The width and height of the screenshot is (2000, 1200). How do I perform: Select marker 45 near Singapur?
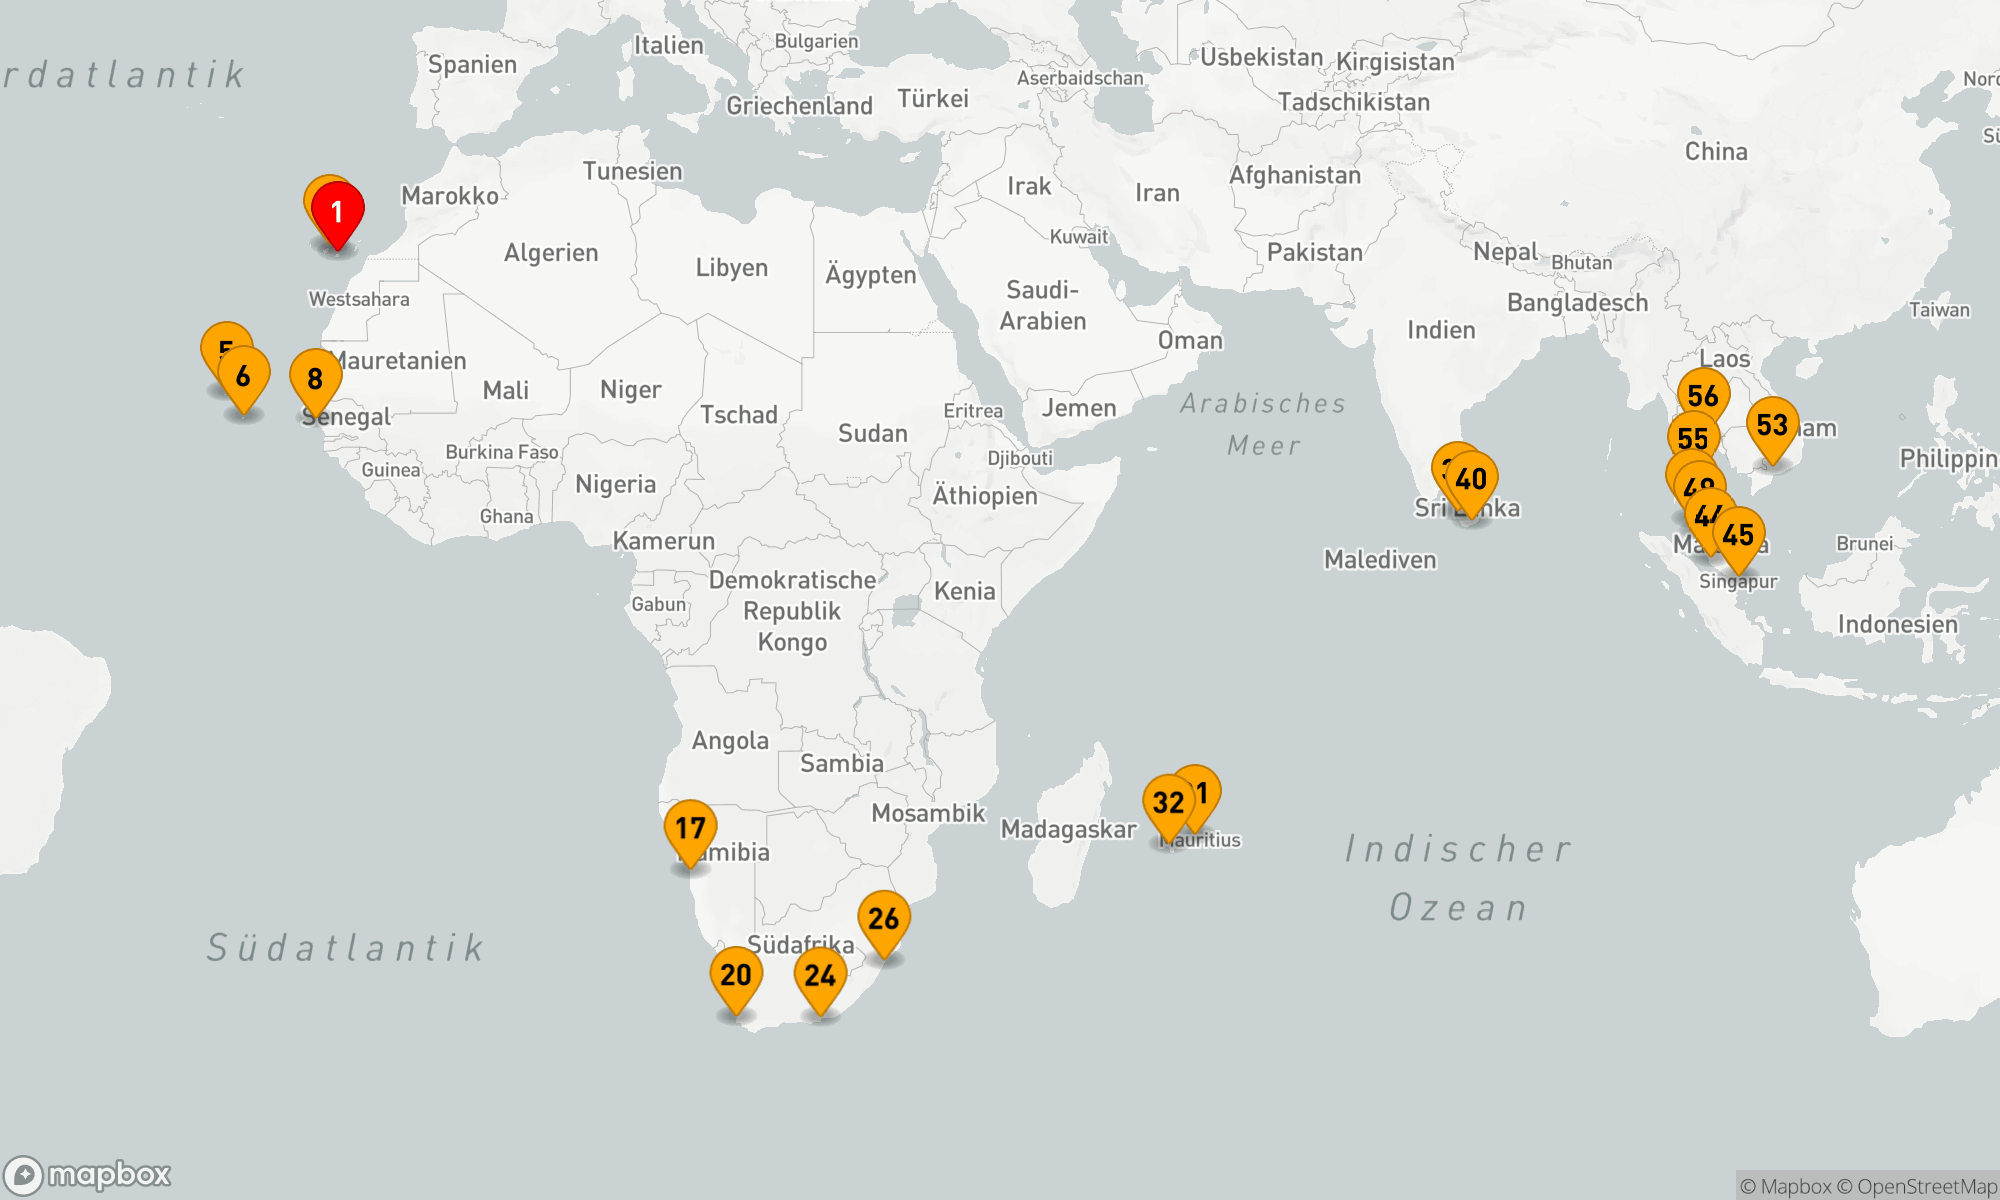pos(1738,534)
